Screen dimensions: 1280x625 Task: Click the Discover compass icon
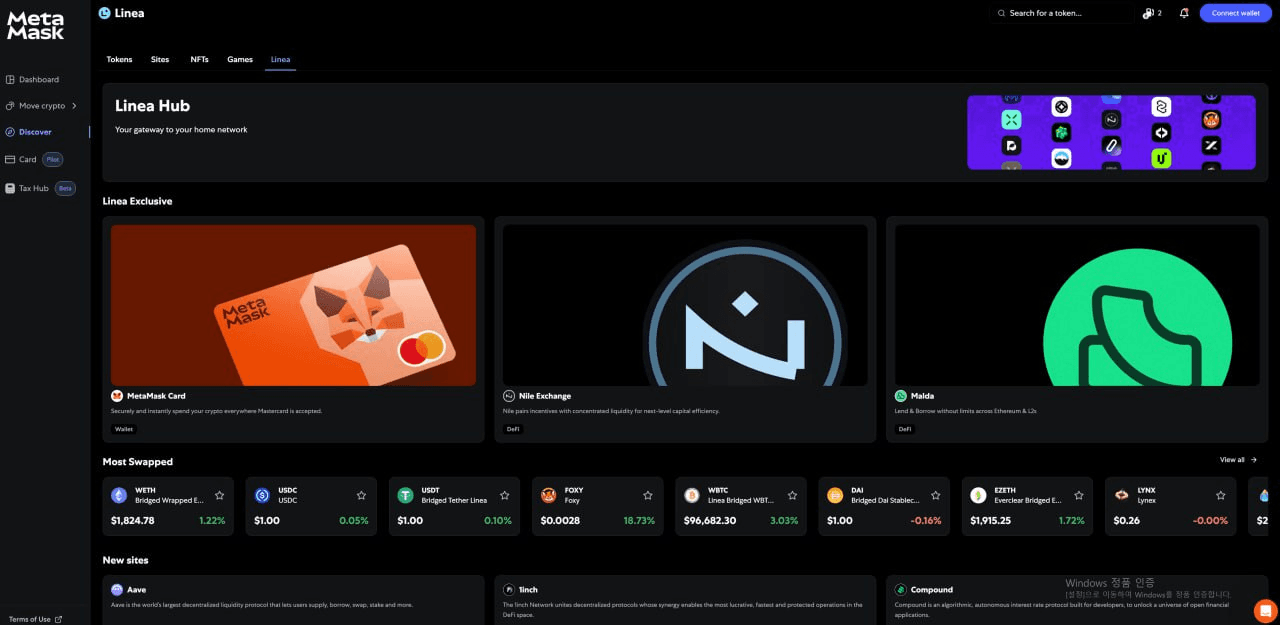[10, 132]
